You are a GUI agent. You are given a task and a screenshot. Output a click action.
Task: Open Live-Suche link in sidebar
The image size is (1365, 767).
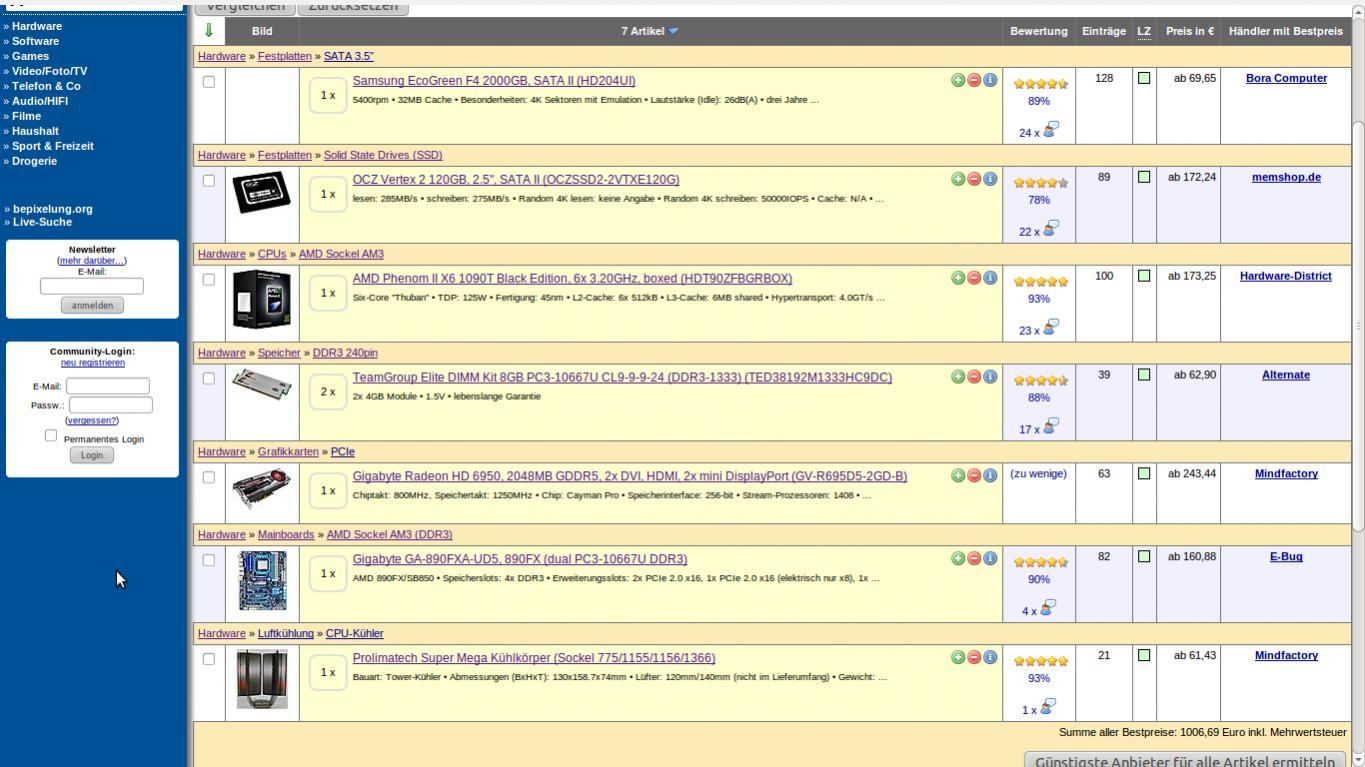[x=43, y=222]
